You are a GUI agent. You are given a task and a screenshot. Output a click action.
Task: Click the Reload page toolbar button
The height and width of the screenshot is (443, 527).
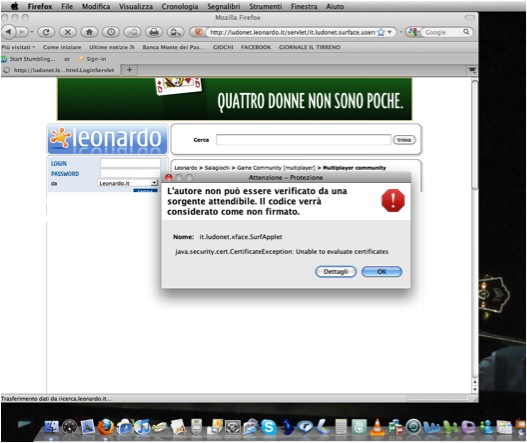click(46, 32)
